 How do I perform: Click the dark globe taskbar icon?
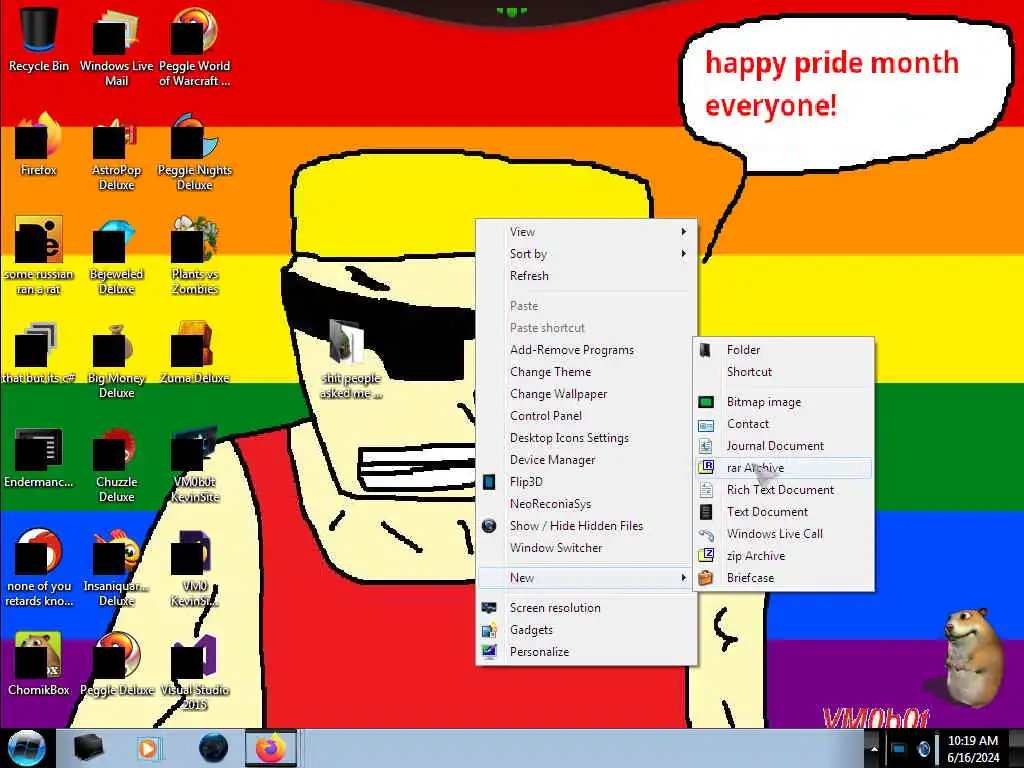(x=214, y=748)
